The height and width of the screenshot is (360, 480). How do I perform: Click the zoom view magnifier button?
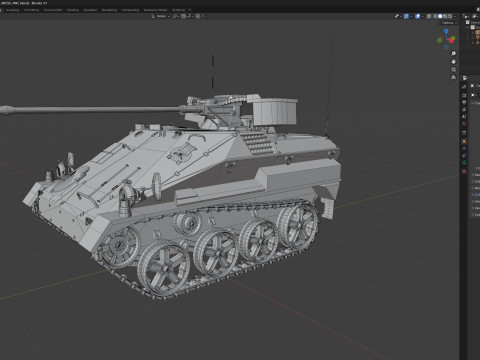[x=453, y=53]
